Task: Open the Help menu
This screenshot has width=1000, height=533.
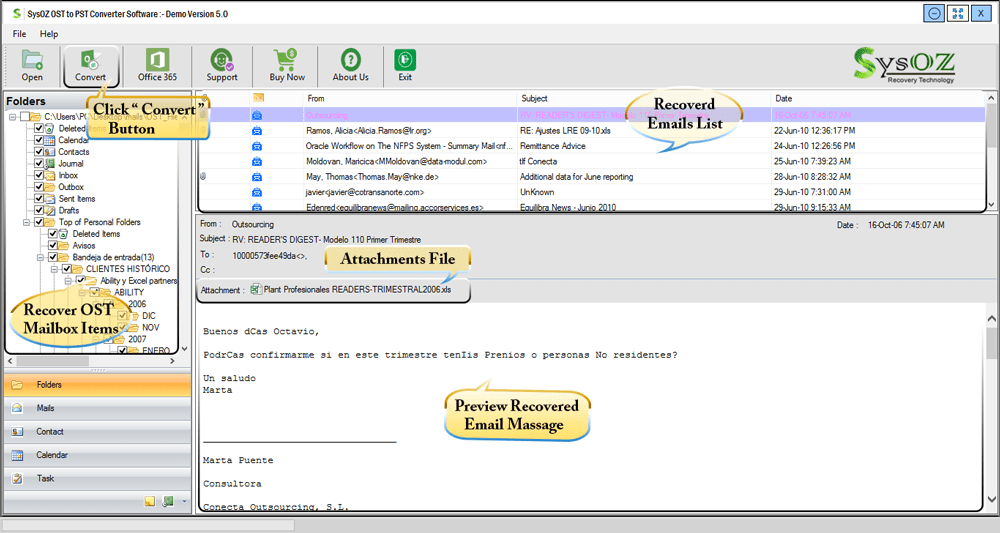Action: (x=49, y=34)
